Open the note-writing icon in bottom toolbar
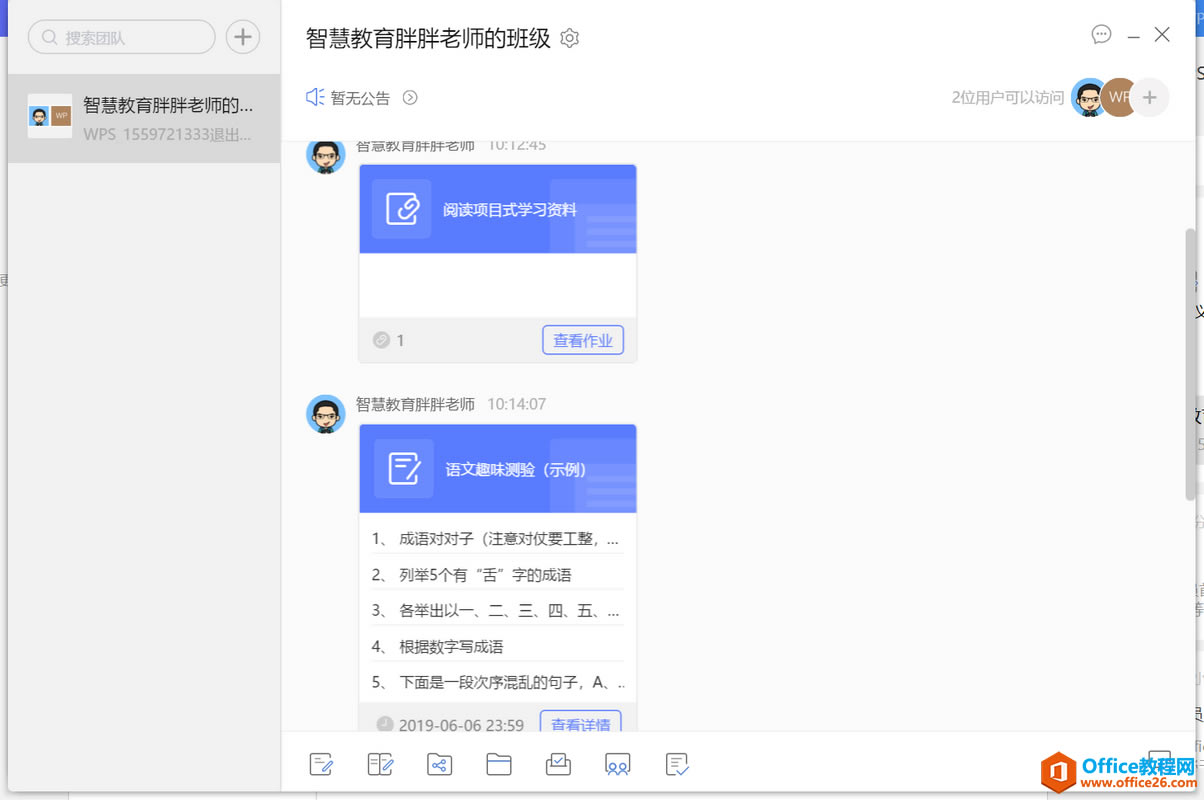Screen dimensions: 1204x800 [x=321, y=765]
